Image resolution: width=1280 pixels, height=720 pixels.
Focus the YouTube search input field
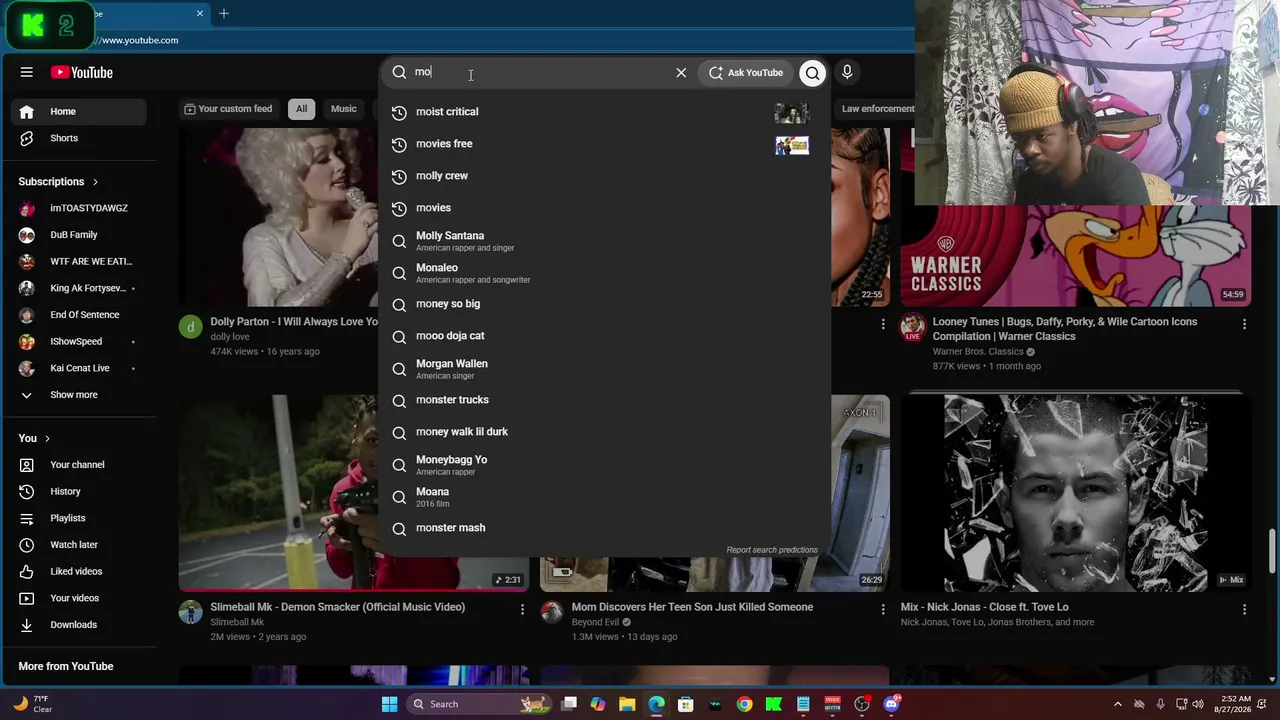[x=538, y=72]
